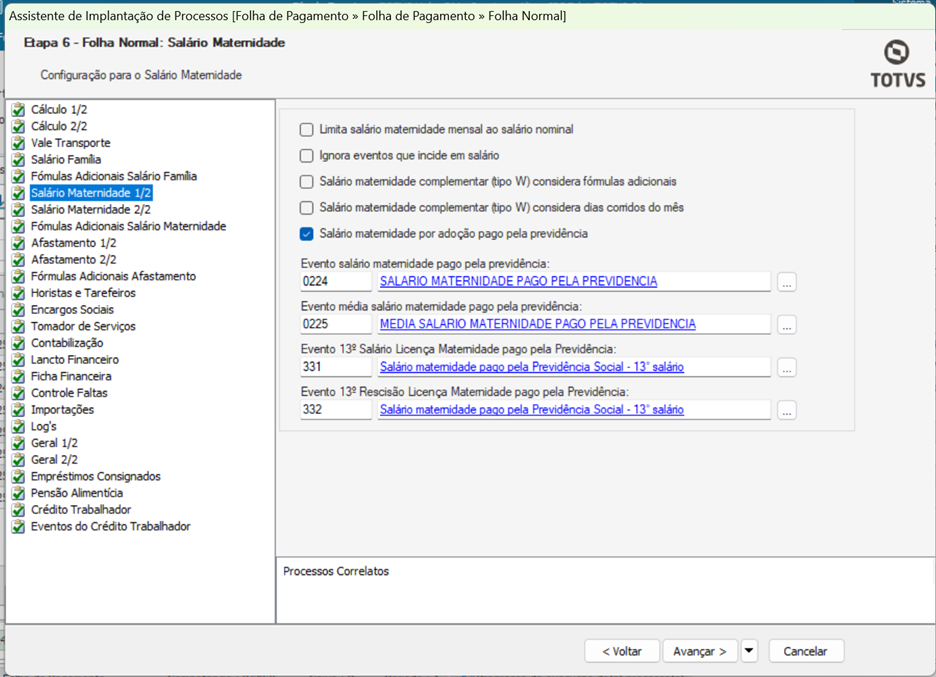Click the checkmark icon next to Pensão Alimentícia
The height and width of the screenshot is (677, 936).
pos(18,493)
